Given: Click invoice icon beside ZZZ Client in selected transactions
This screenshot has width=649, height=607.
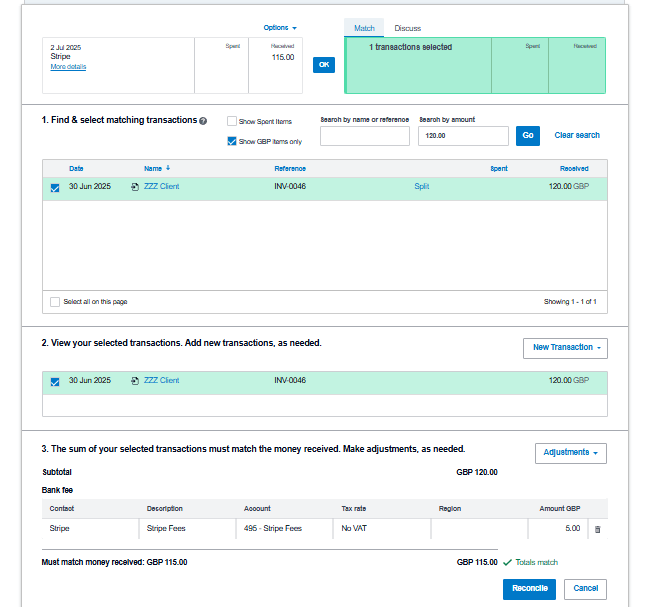Looking at the screenshot, I should [x=135, y=381].
